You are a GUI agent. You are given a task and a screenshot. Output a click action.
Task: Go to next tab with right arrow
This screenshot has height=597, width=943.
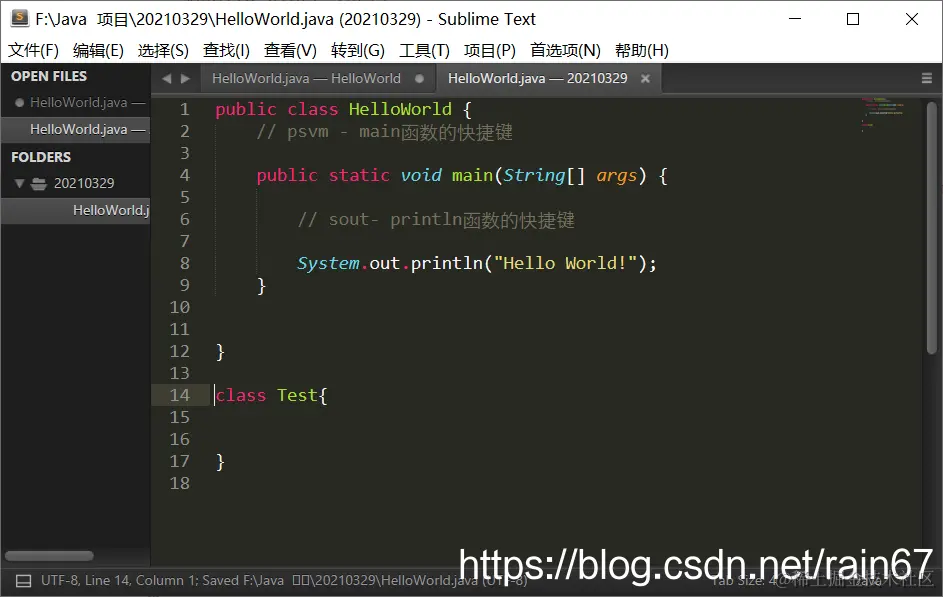[185, 79]
